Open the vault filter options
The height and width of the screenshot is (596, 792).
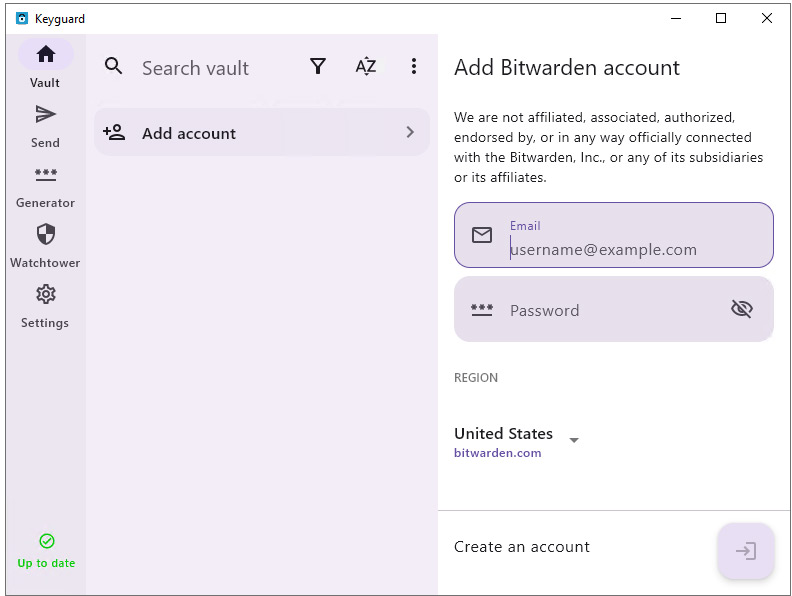[318, 66]
